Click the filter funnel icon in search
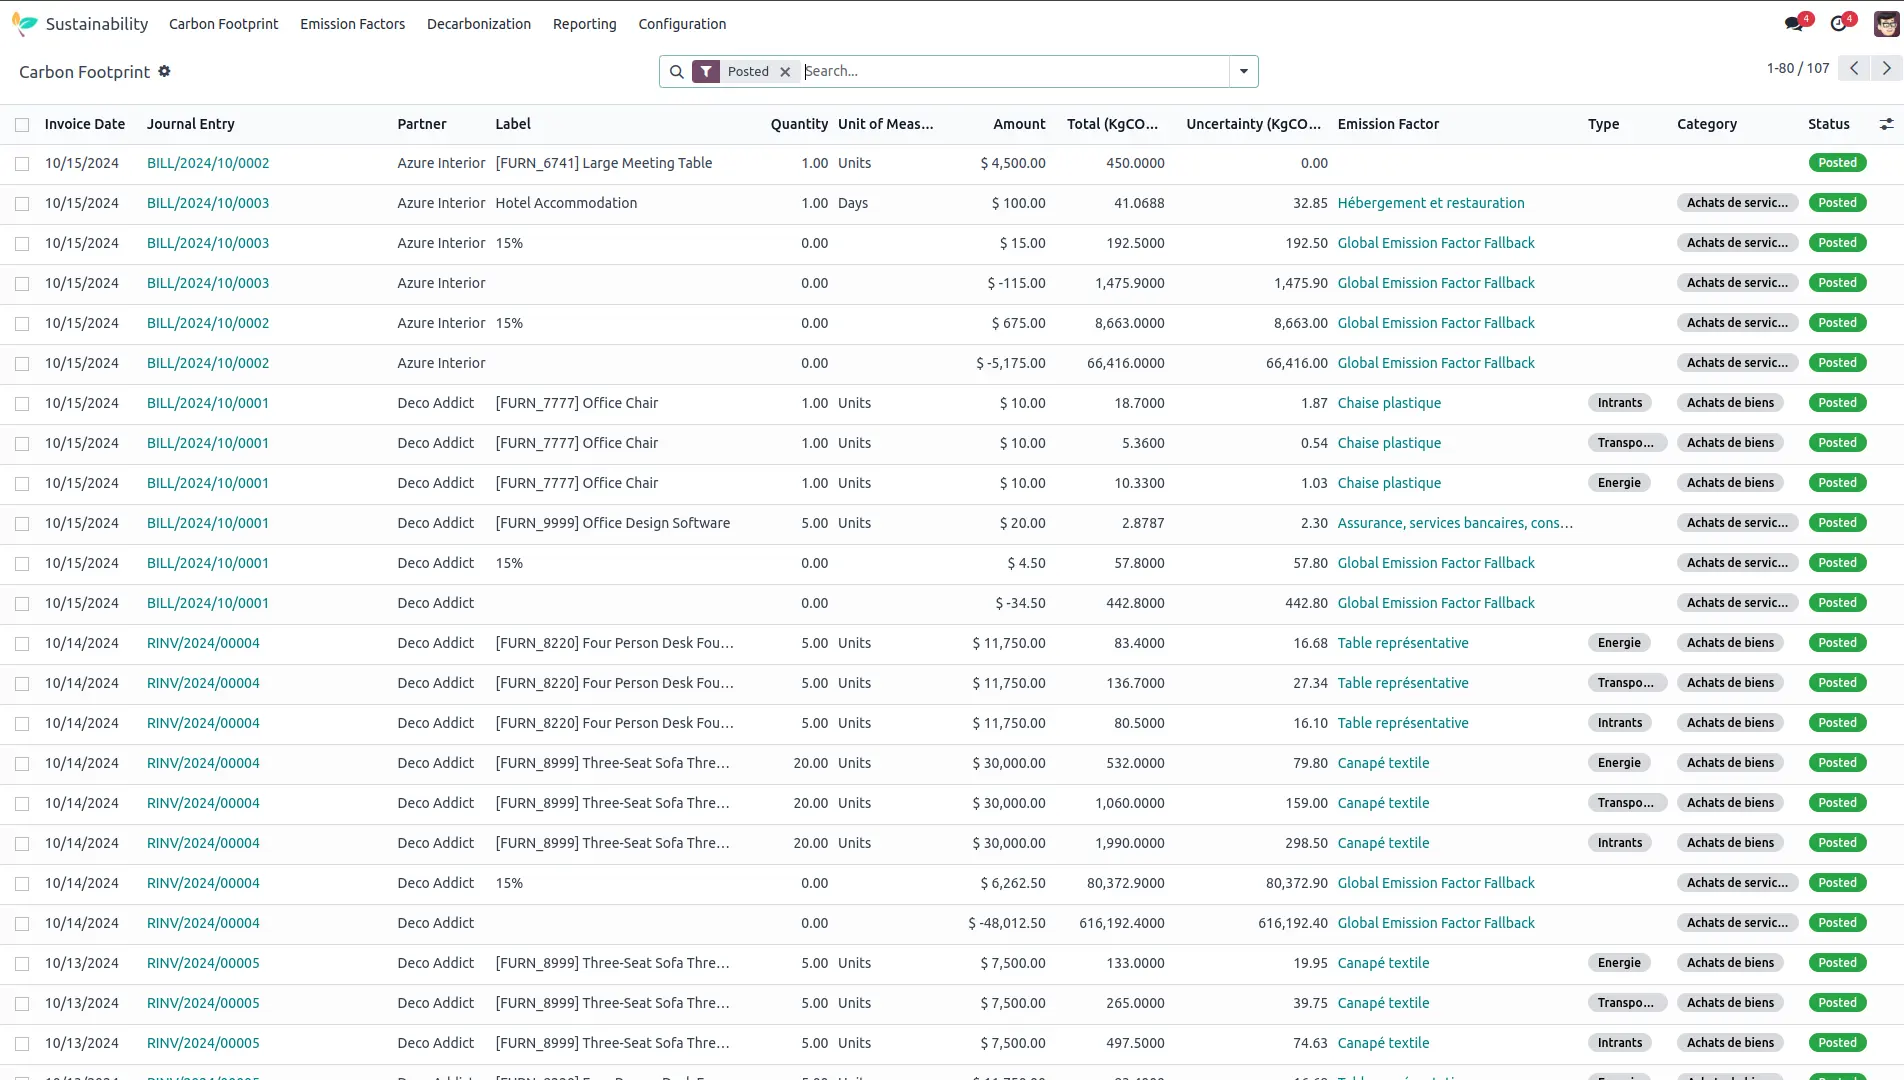This screenshot has width=1904, height=1080. [706, 71]
